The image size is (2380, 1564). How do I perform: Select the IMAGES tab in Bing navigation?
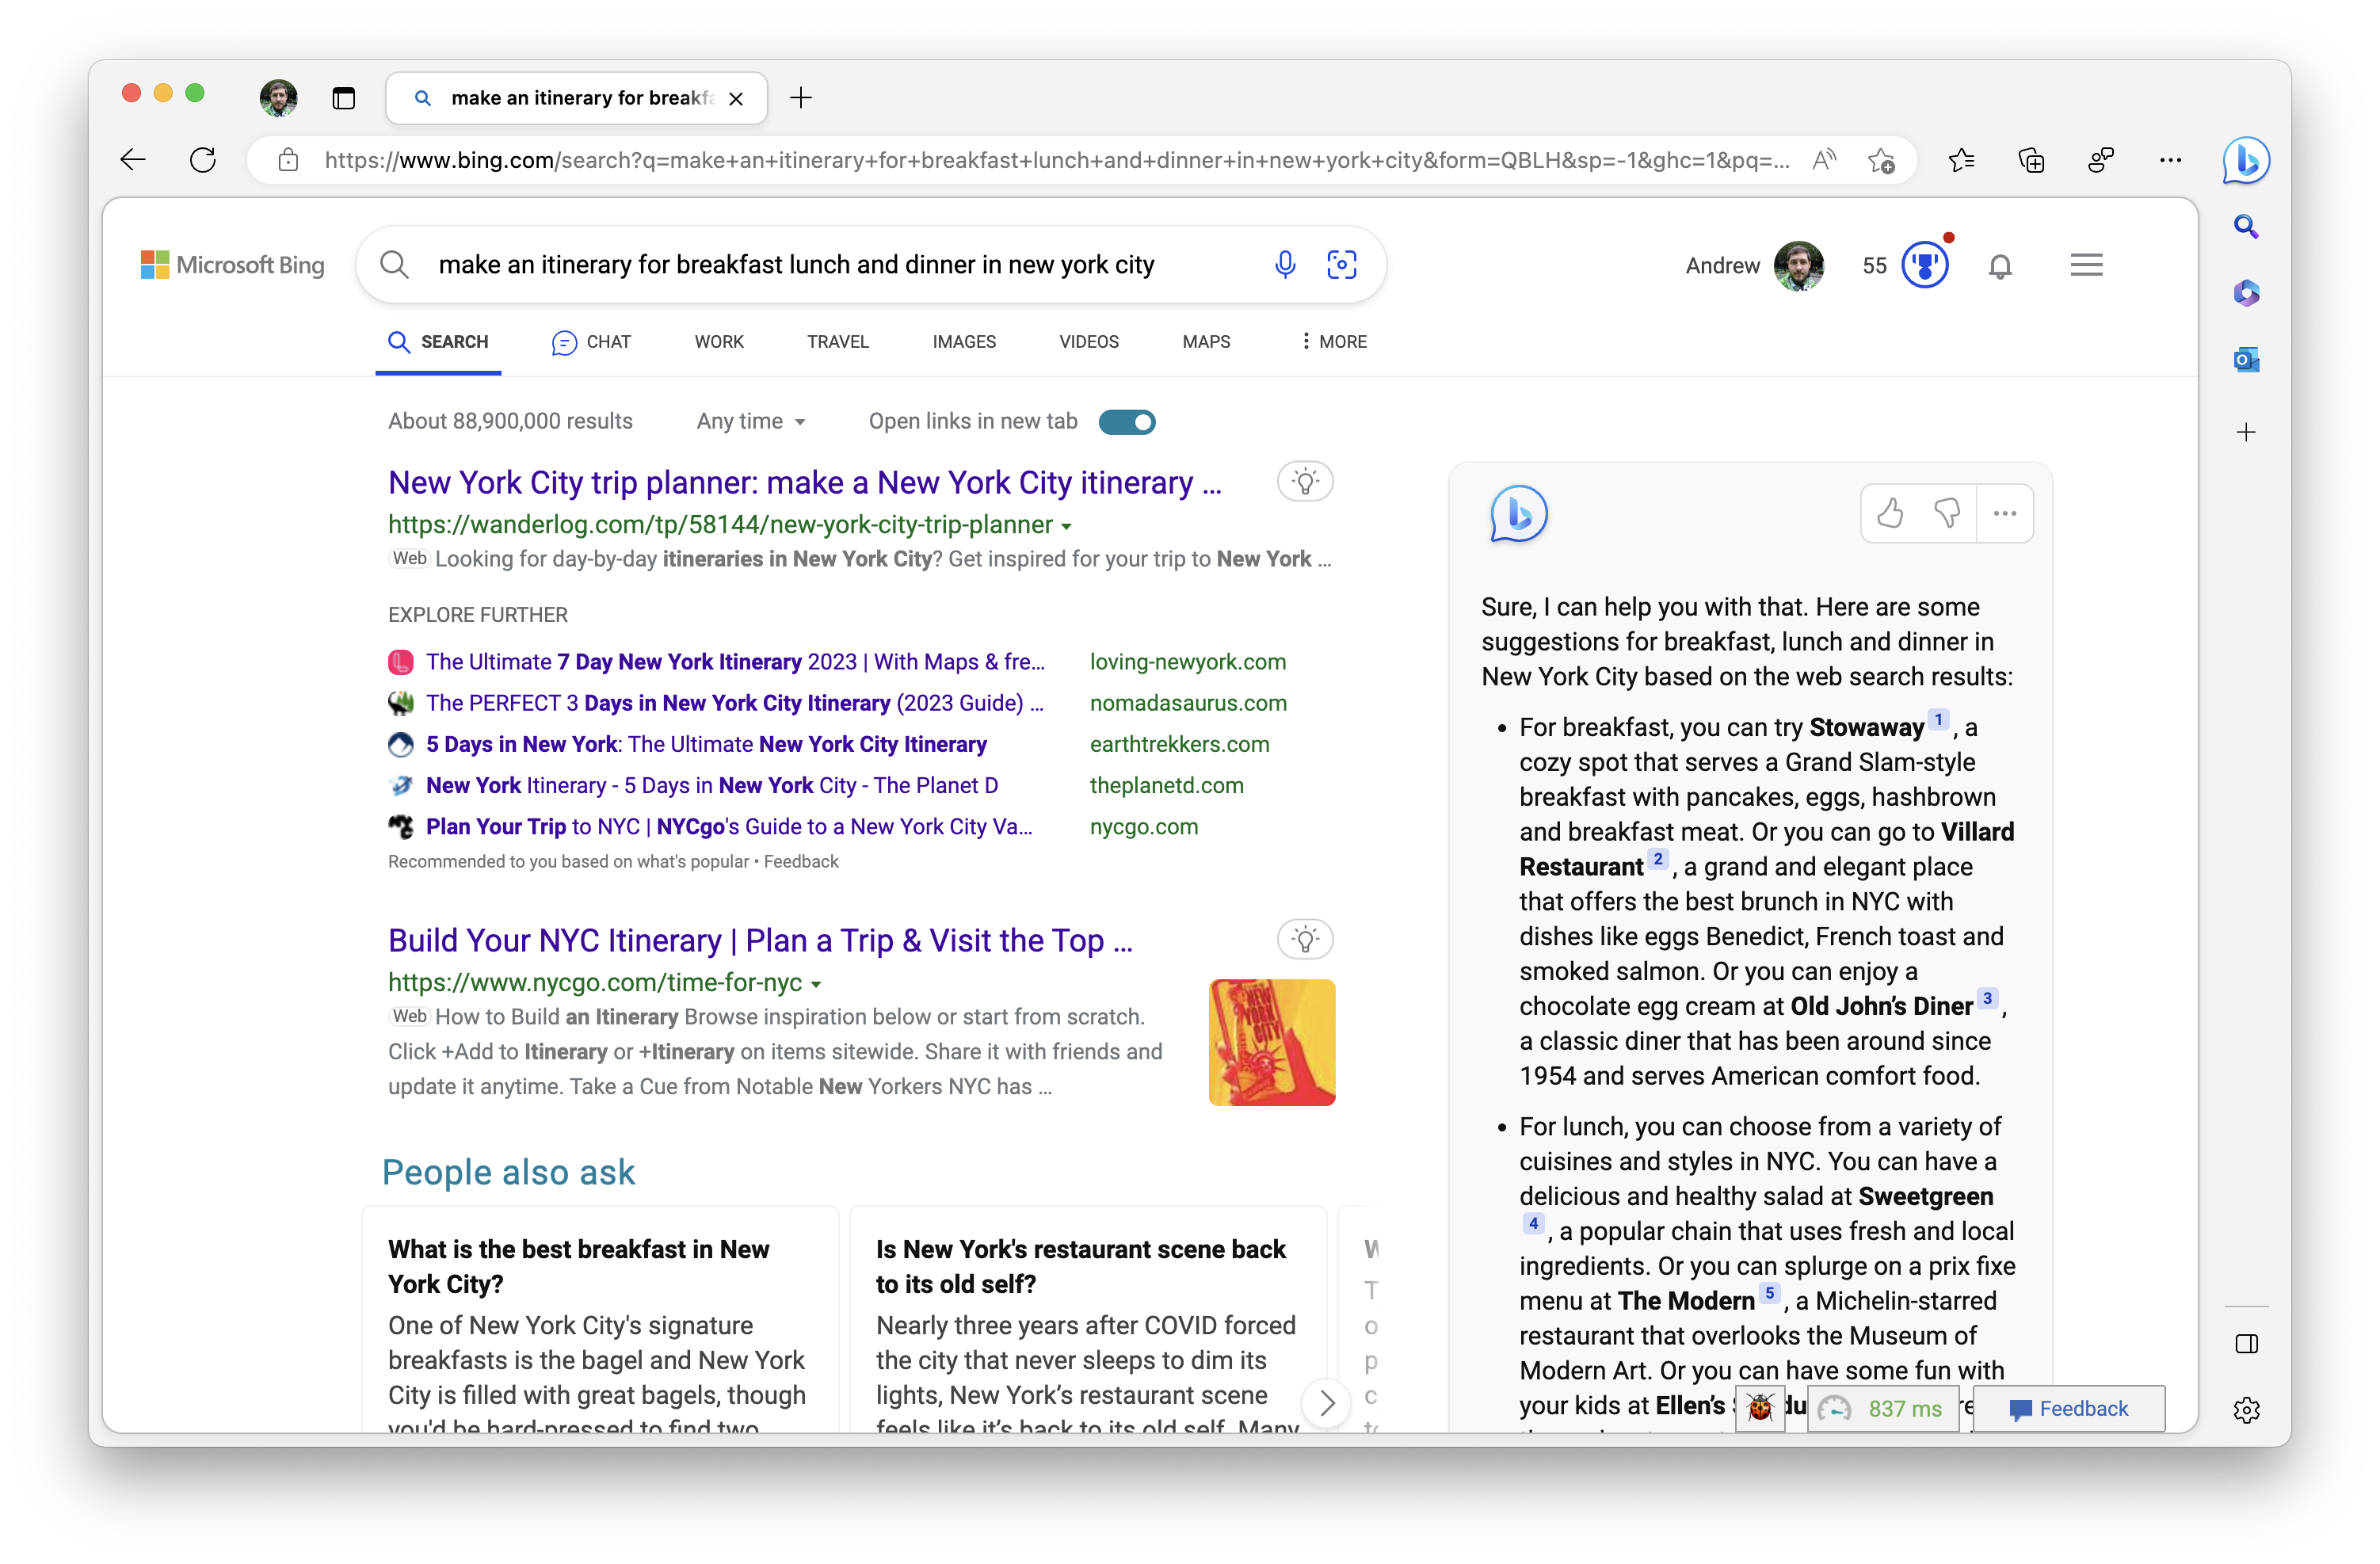coord(961,341)
